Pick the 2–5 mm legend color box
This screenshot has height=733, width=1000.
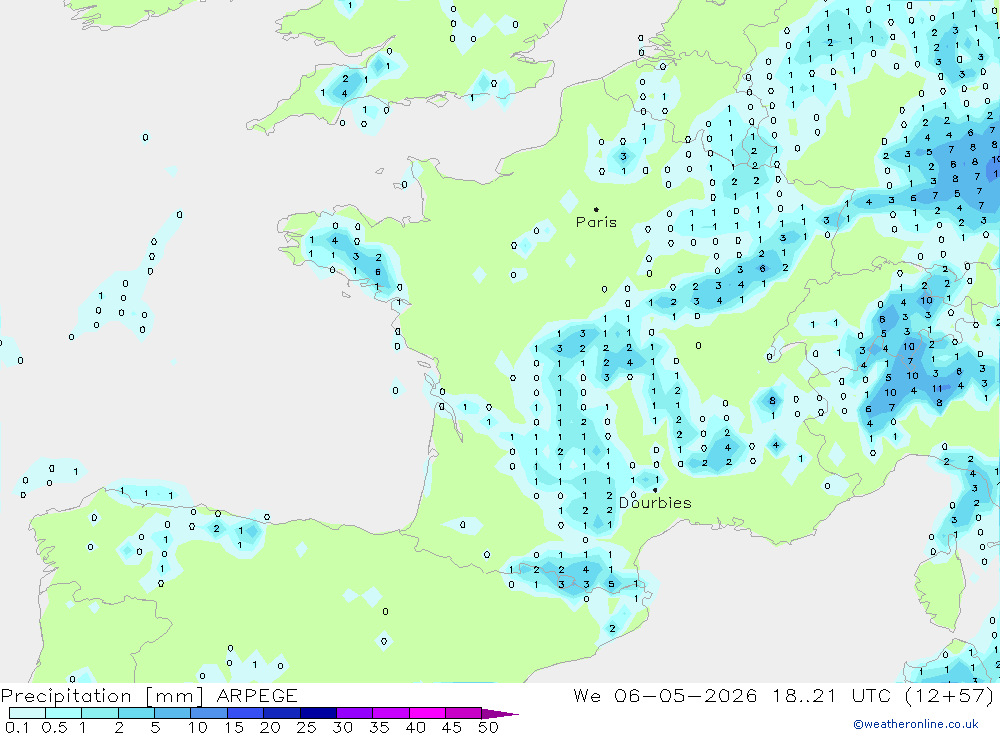click(136, 713)
